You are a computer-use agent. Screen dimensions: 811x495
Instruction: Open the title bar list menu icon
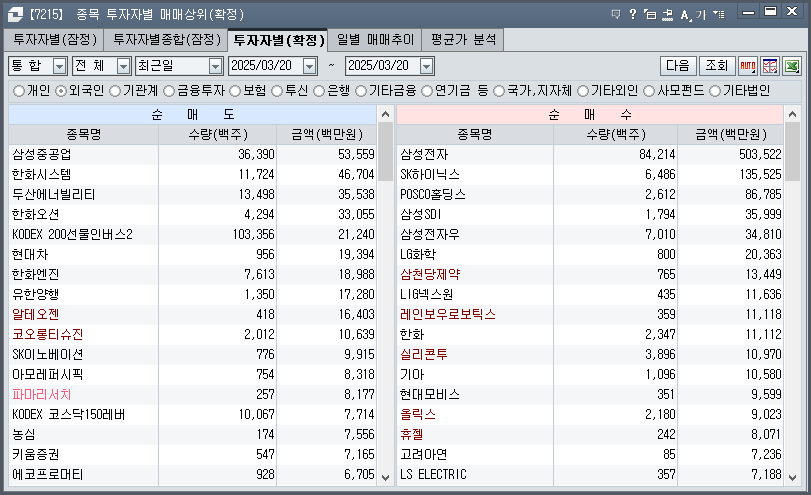coord(718,14)
